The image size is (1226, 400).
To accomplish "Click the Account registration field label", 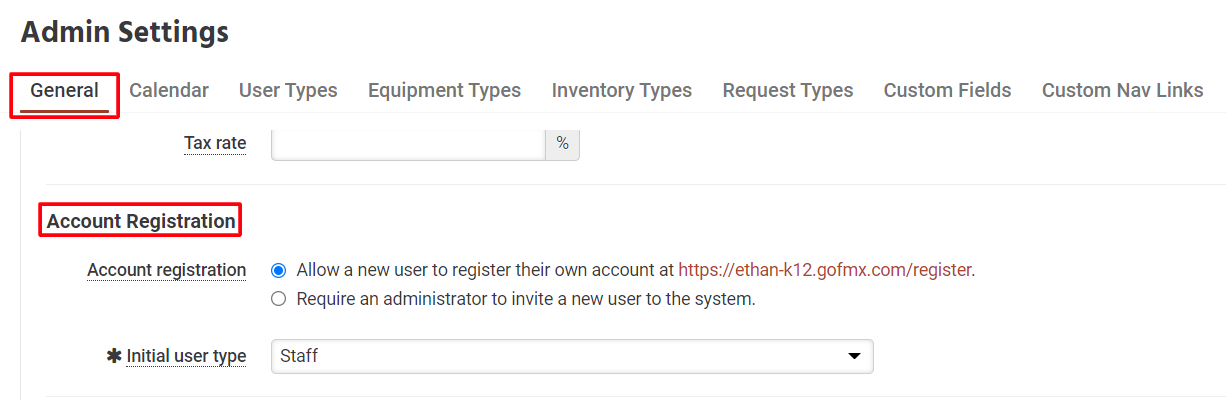I will point(166,270).
